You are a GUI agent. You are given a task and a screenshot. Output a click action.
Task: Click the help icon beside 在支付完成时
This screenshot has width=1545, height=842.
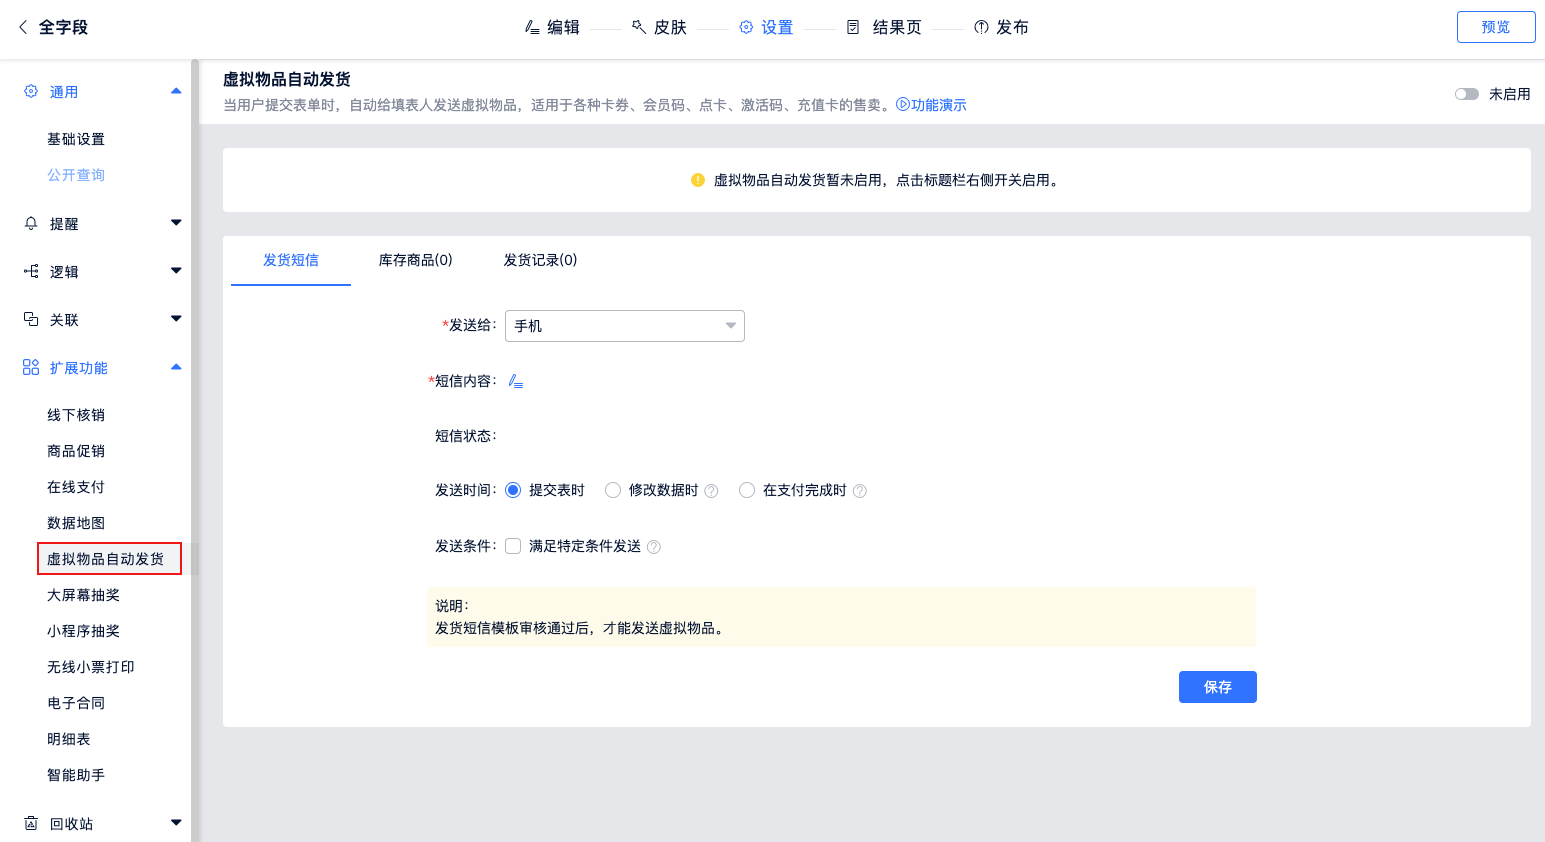[859, 491]
